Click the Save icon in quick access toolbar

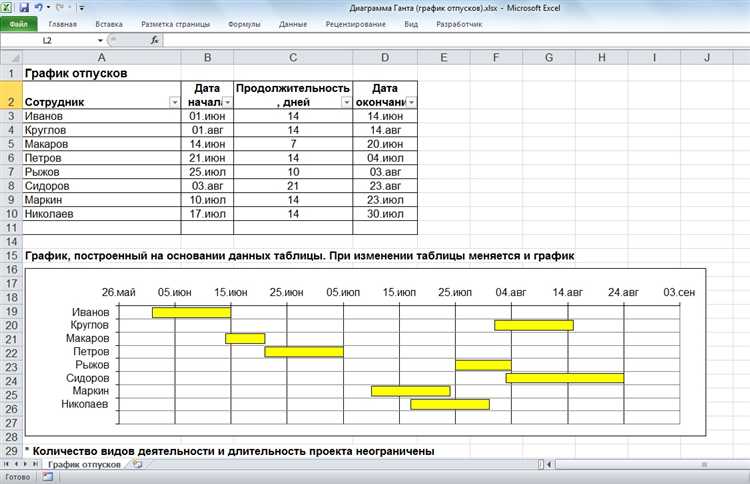pos(23,7)
